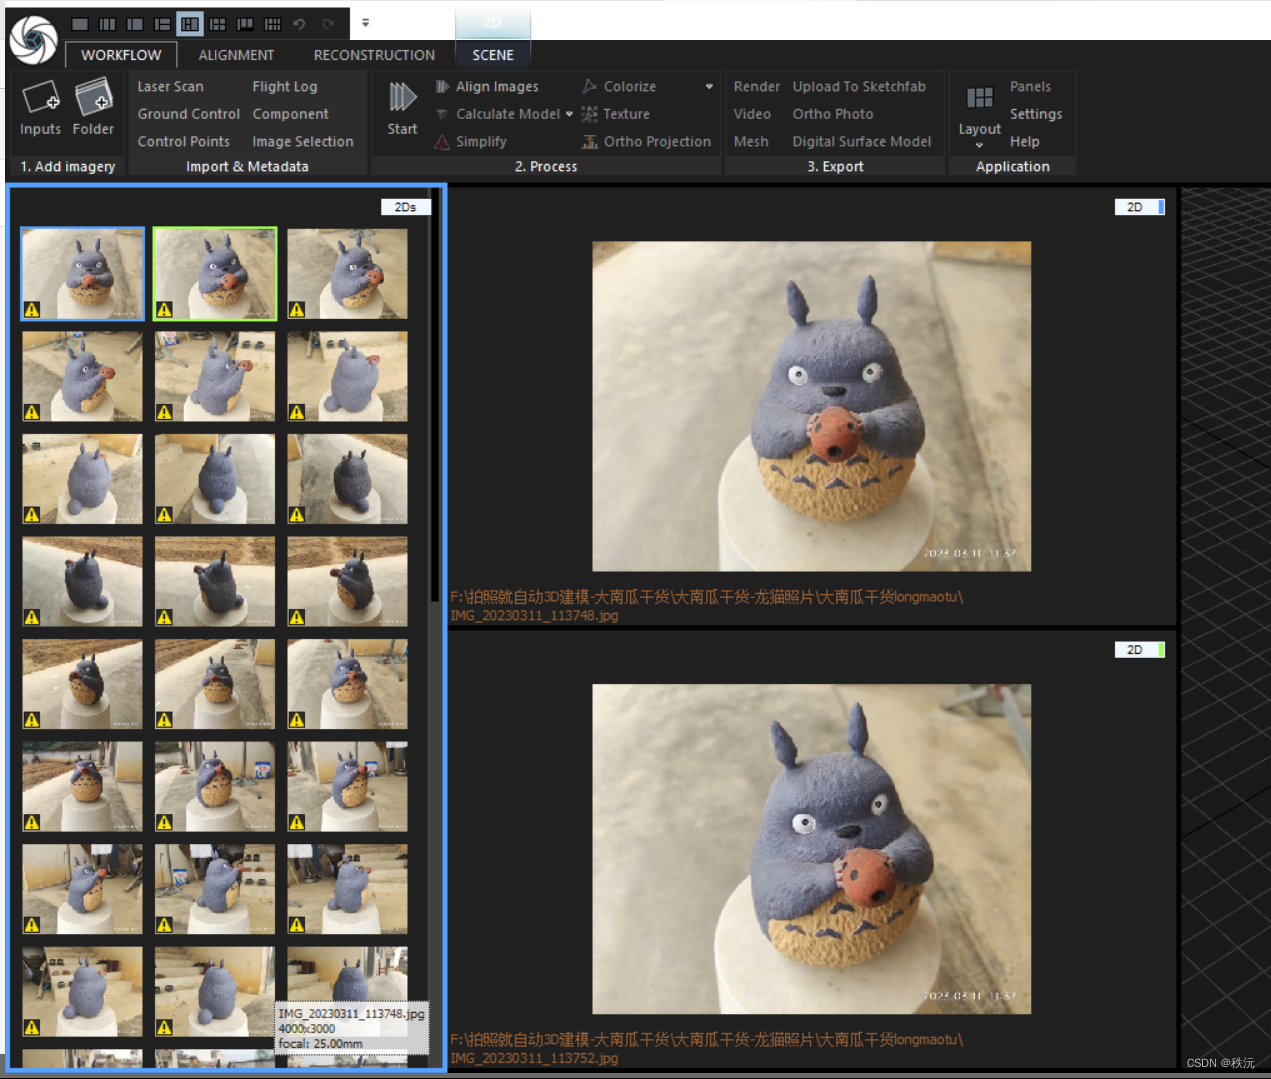Click the Align Images icon

click(442, 87)
